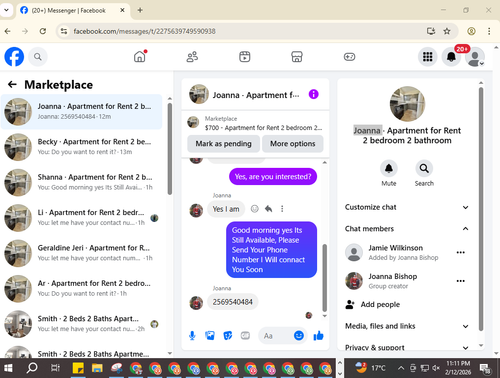Screen dimensions: 500x378
Task: Bookmark this page with the star icon
Action: (447, 31)
